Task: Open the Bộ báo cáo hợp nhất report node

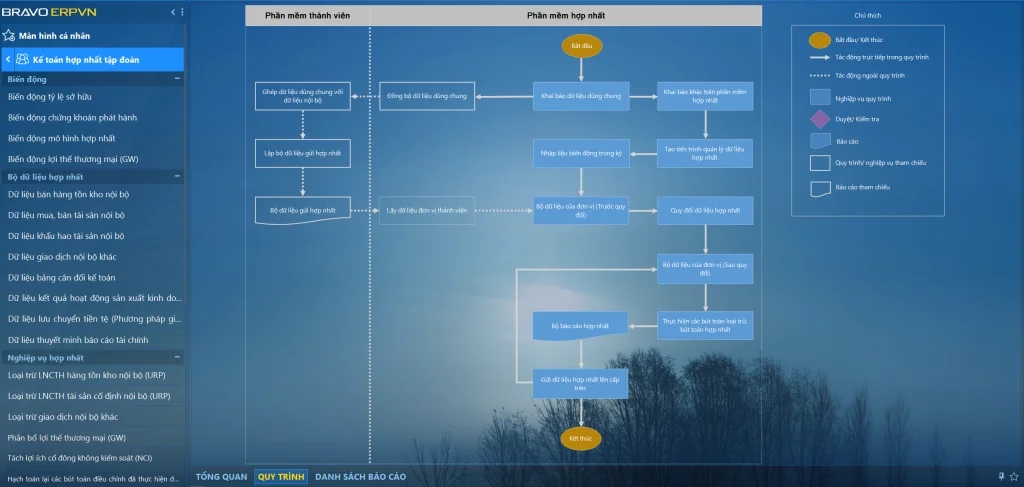Action: tap(581, 326)
